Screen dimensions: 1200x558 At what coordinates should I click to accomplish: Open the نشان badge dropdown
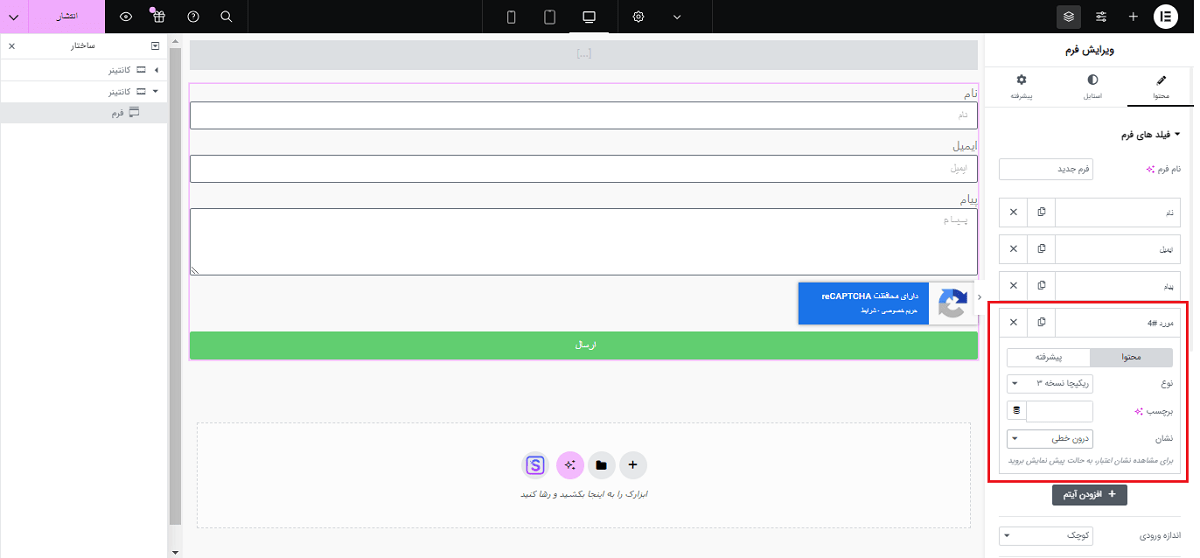point(1050,438)
